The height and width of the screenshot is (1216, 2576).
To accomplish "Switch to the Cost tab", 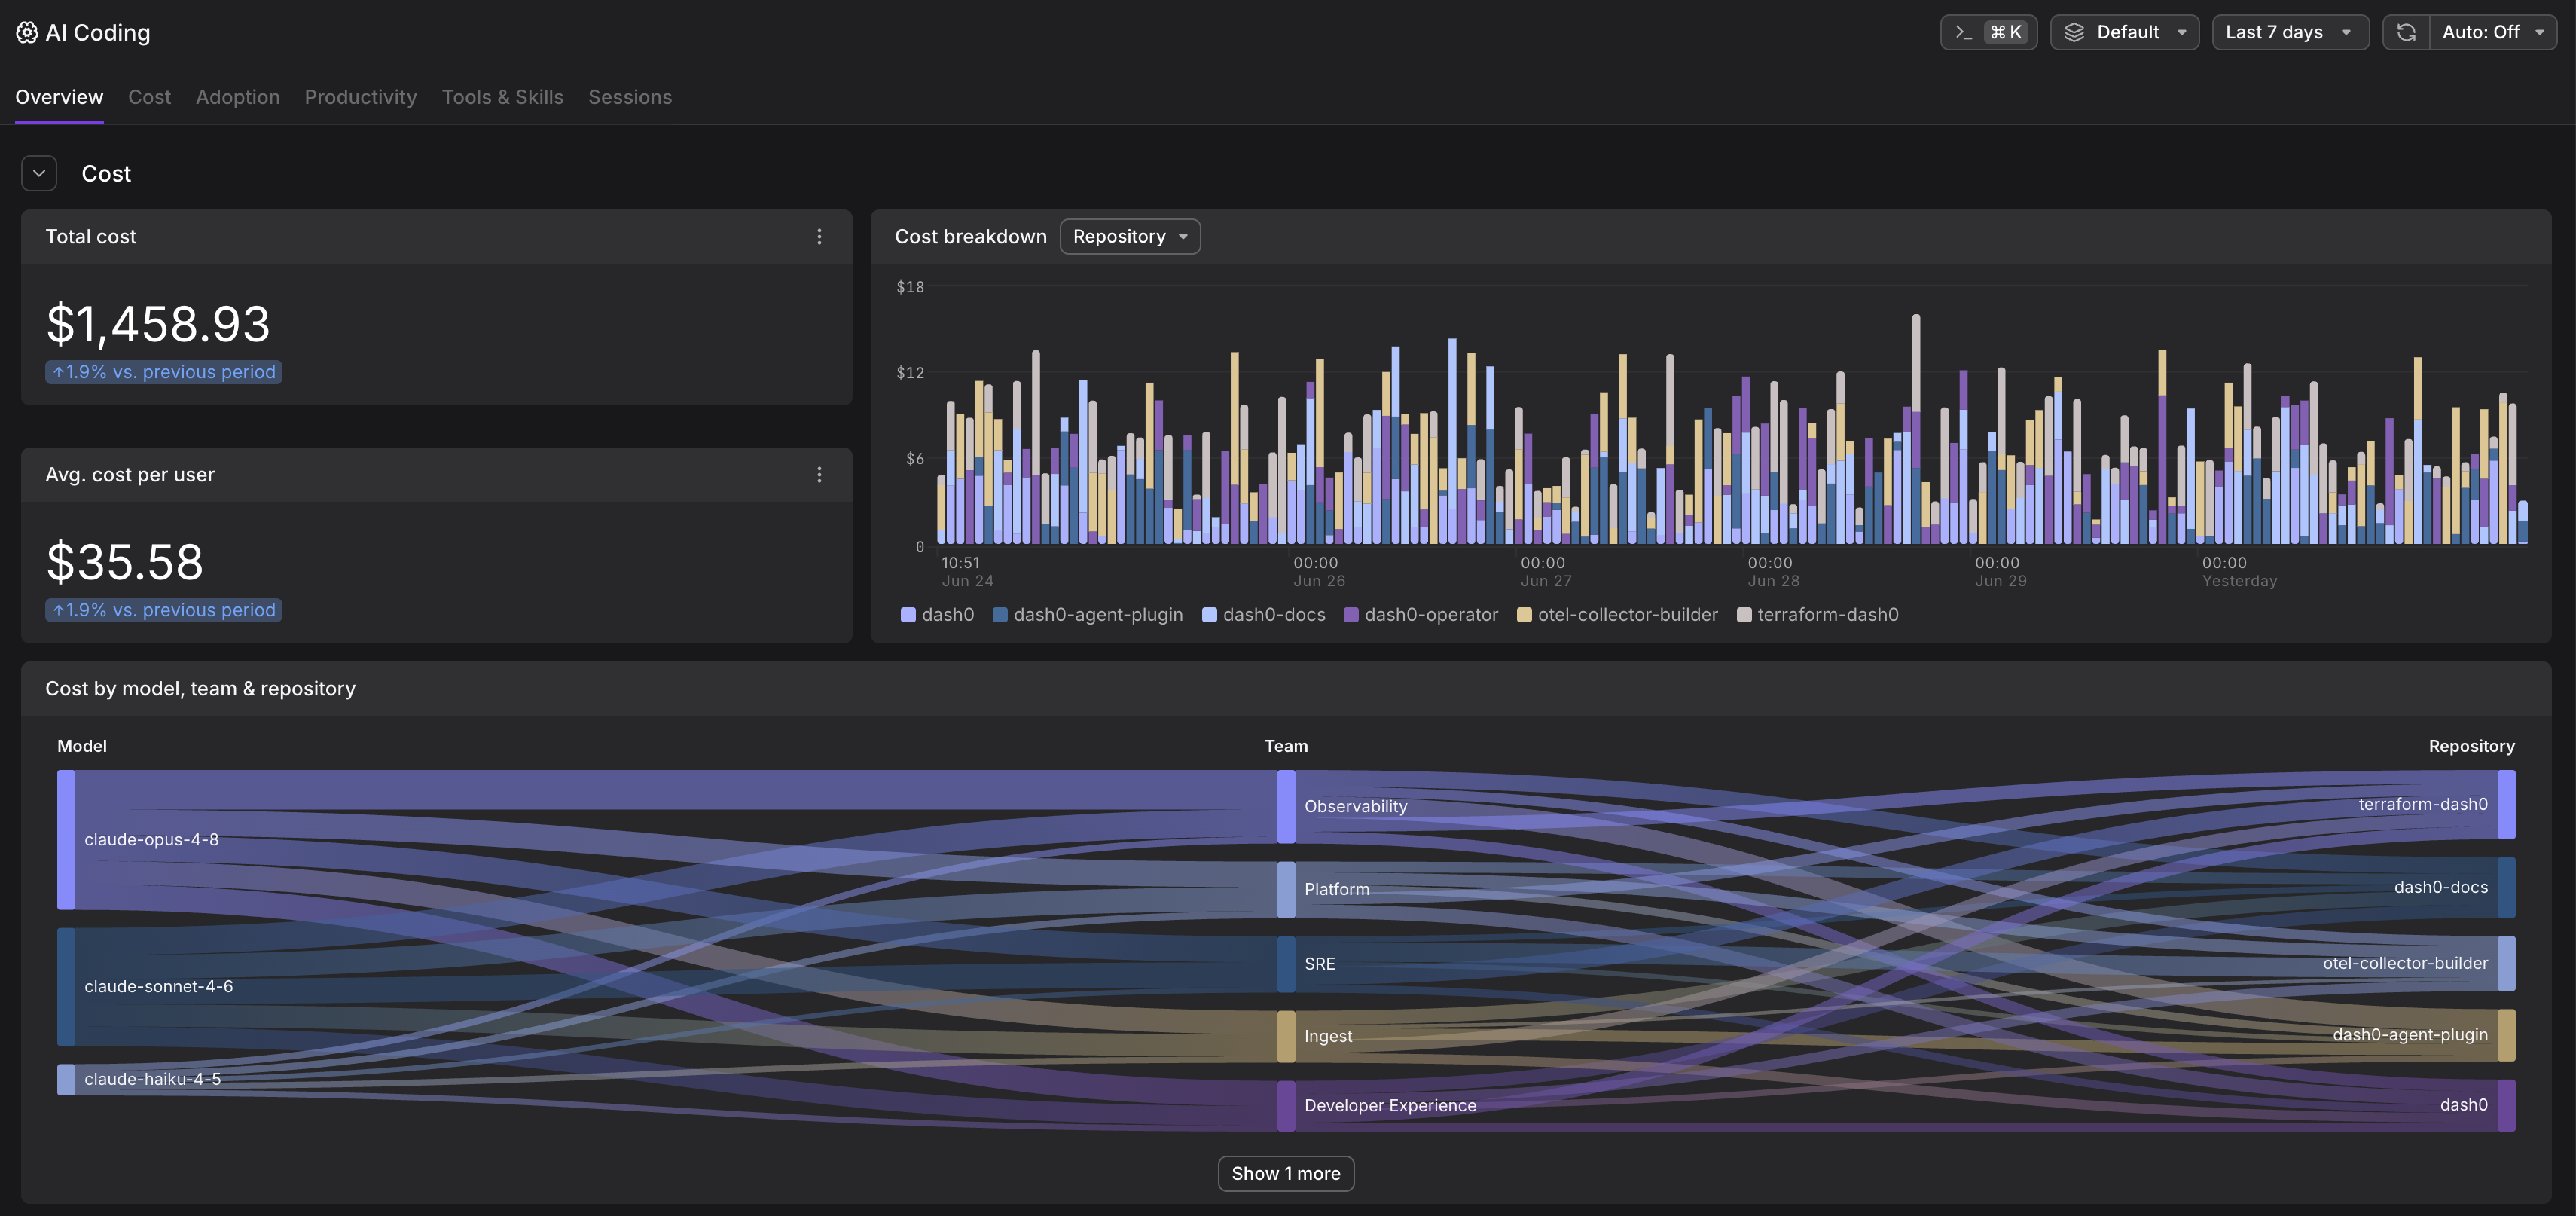I will [149, 97].
